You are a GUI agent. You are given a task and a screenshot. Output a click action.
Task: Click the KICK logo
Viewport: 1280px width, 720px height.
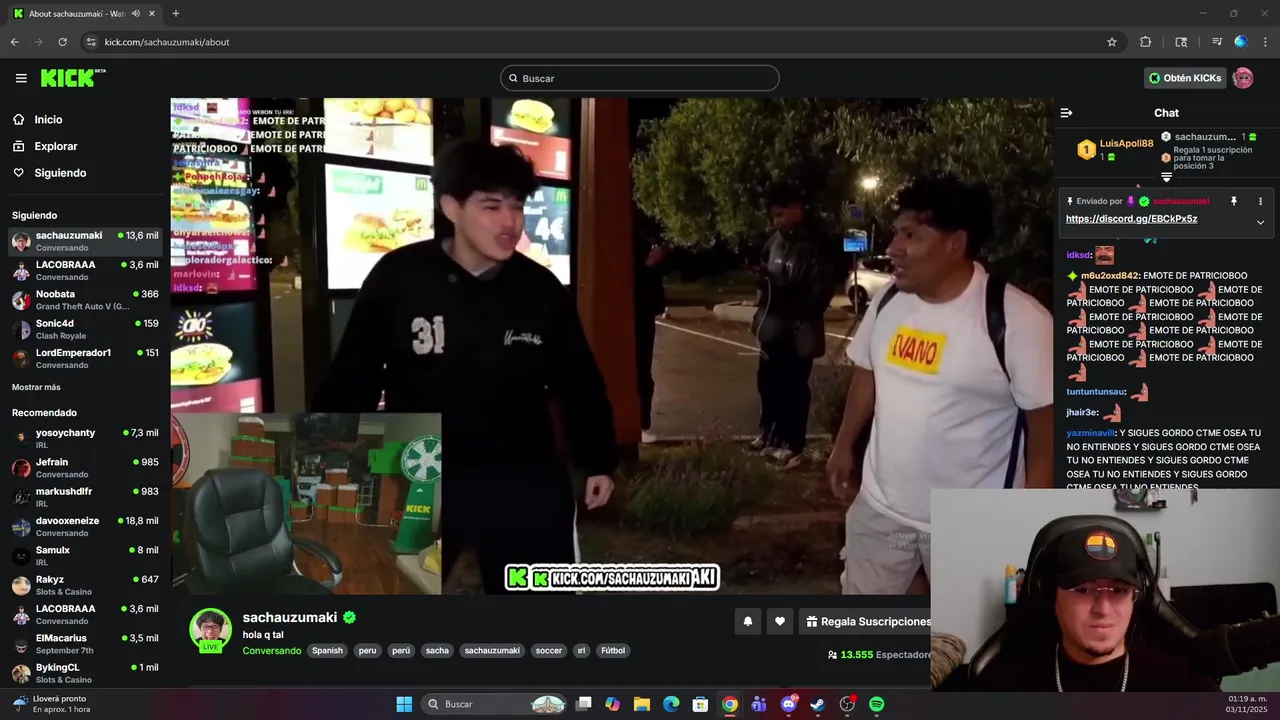point(72,78)
